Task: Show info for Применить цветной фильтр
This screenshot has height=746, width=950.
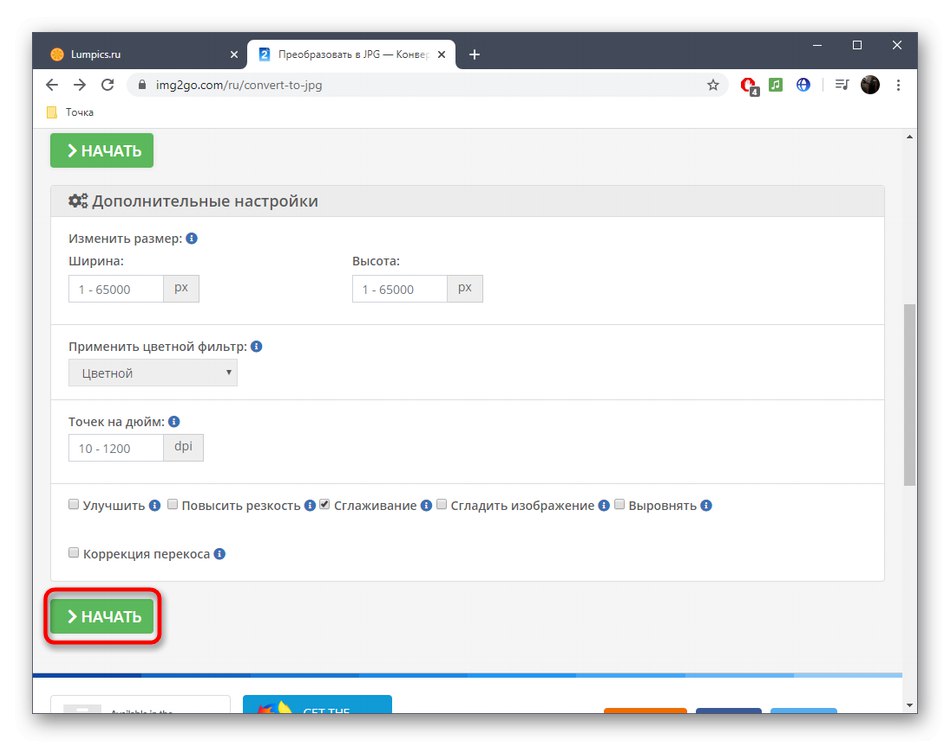Action: click(256, 347)
